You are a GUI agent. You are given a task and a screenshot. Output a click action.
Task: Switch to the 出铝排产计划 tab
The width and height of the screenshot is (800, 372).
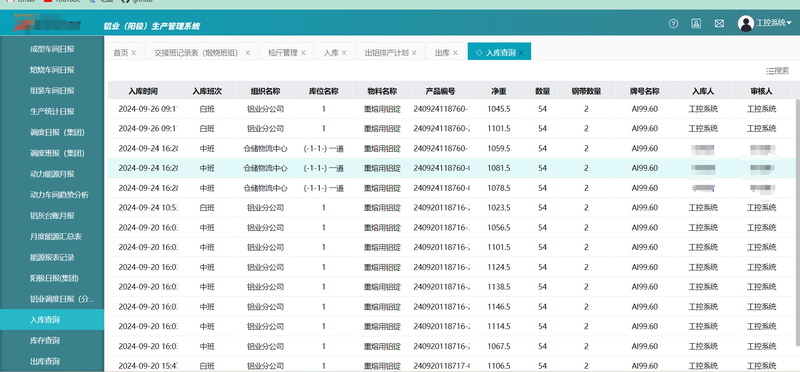(387, 53)
